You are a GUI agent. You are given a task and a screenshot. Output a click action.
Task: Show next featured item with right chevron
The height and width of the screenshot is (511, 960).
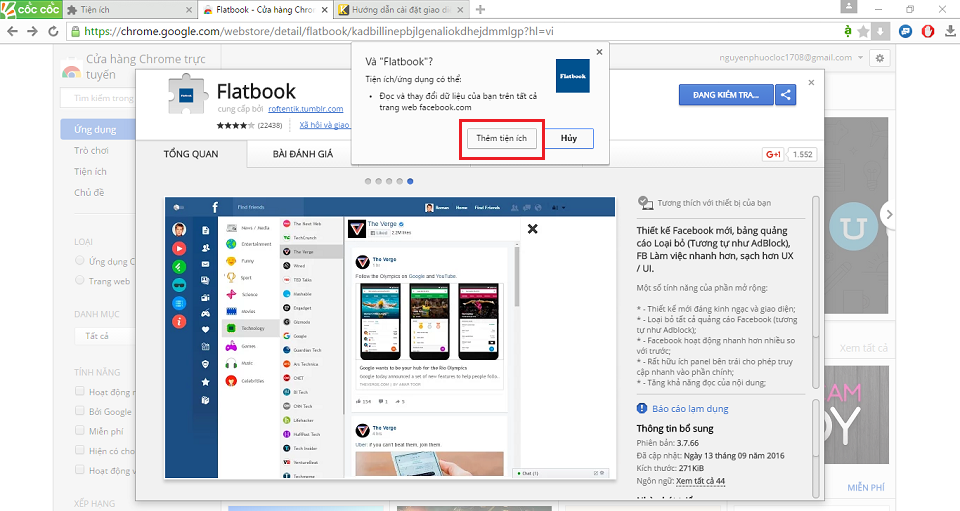coord(889,214)
